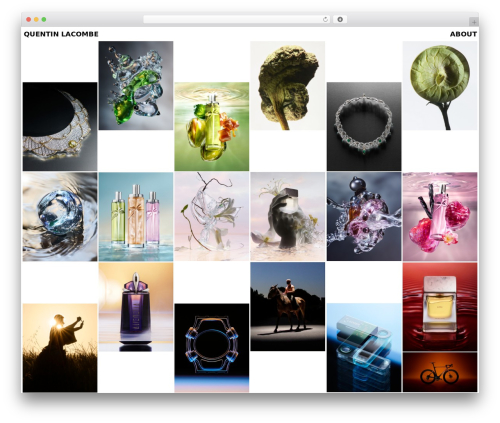Viewport: 500px width, 423px height.
Task: Open the pink perfume with vanilla pods photo
Action: (440, 216)
